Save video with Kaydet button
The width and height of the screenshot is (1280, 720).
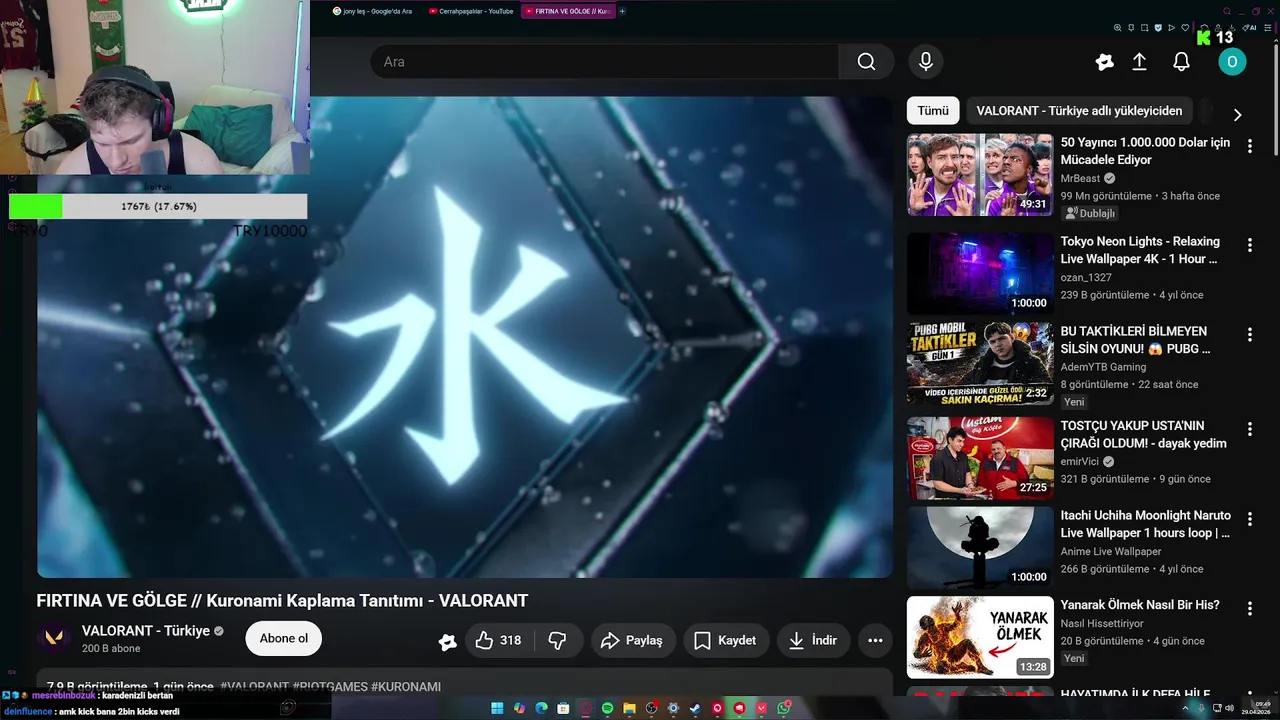pyautogui.click(x=726, y=640)
